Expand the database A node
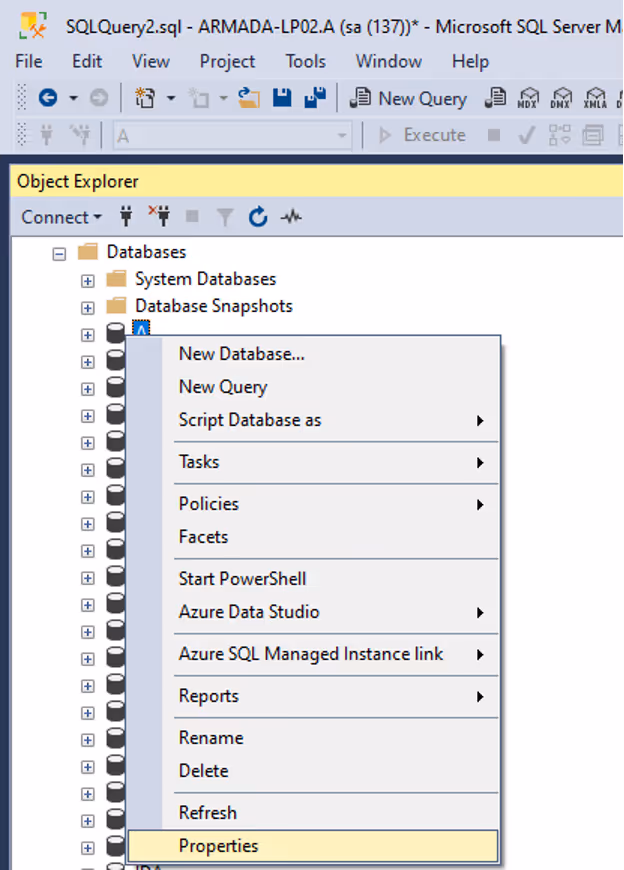Viewport: 624px width, 870px height. [88, 335]
